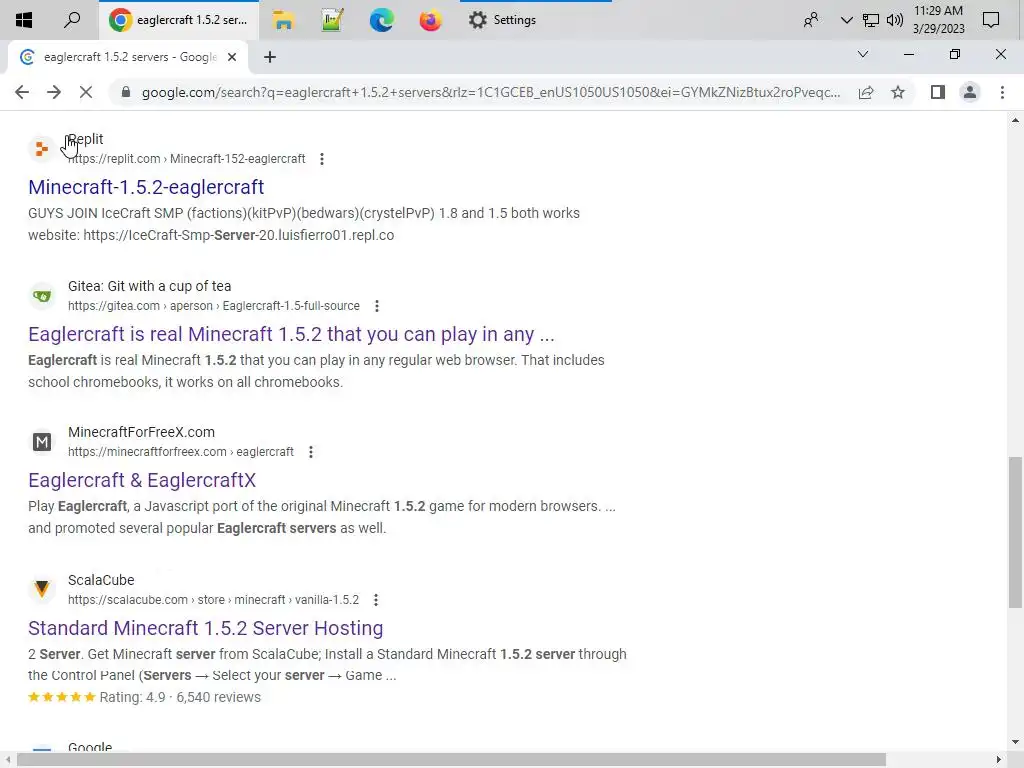
Task: Open the network status tray icon
Action: pos(871,20)
